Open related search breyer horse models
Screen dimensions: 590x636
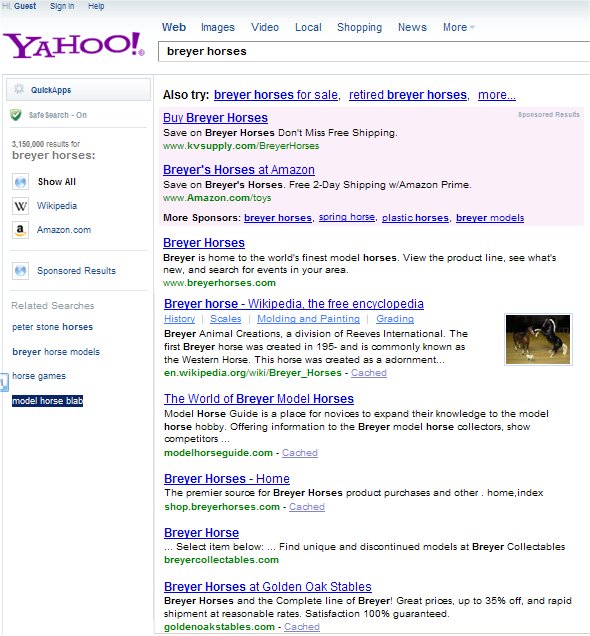tap(56, 352)
